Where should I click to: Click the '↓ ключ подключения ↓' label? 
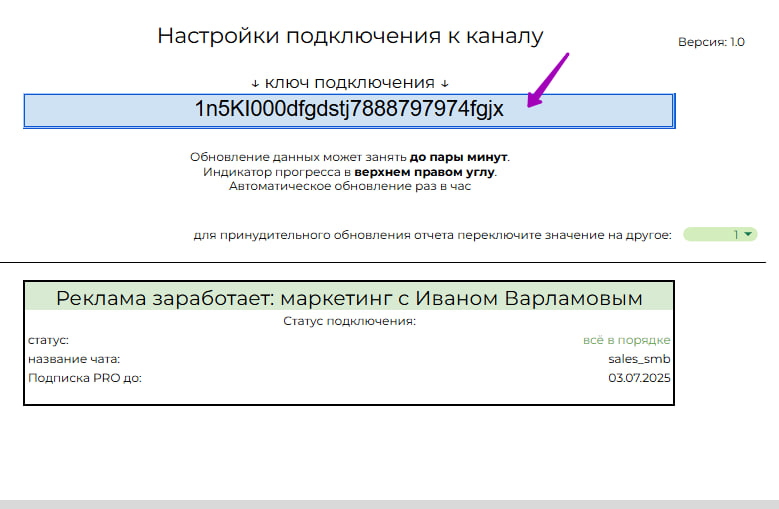(350, 82)
